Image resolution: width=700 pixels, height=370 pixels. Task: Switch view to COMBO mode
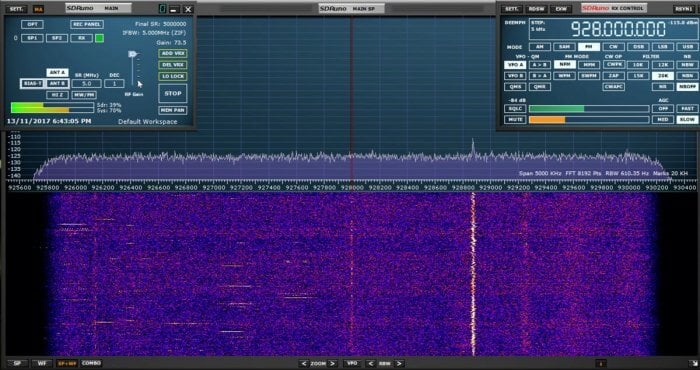tap(92, 363)
